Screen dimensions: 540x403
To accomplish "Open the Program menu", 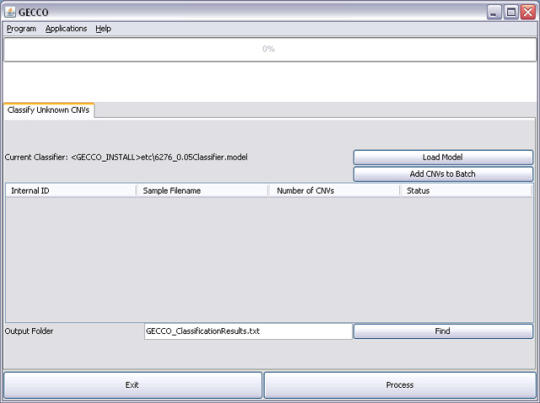I will 21,29.
